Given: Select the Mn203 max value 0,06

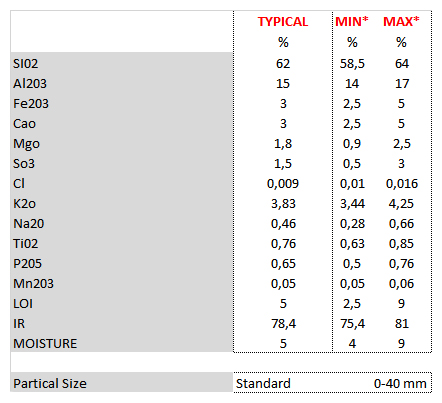Looking at the screenshot, I should point(401,284).
